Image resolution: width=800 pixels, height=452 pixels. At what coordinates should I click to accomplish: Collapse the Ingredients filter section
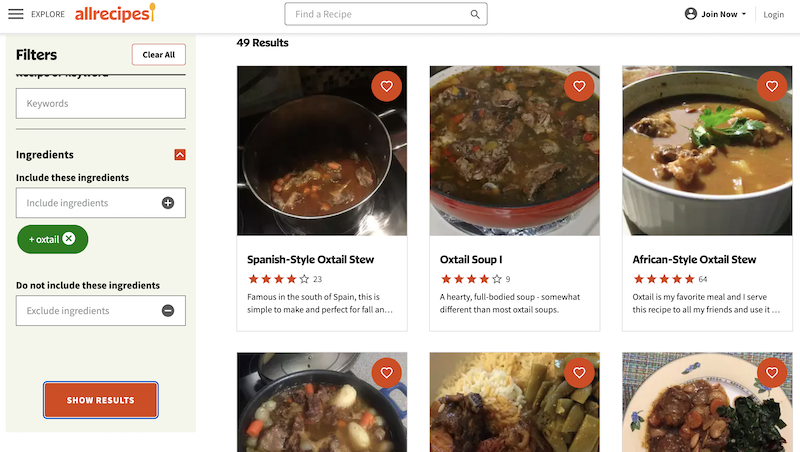click(x=180, y=155)
